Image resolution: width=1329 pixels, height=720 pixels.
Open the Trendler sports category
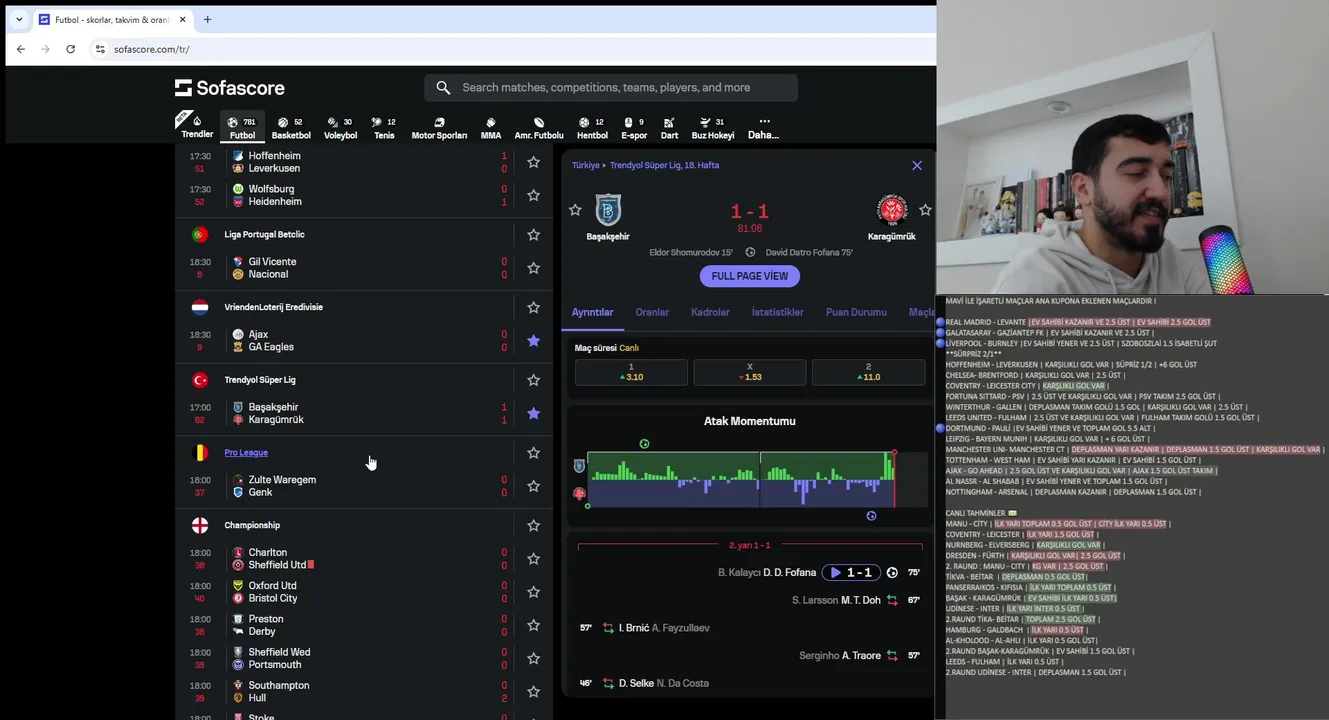tap(197, 127)
